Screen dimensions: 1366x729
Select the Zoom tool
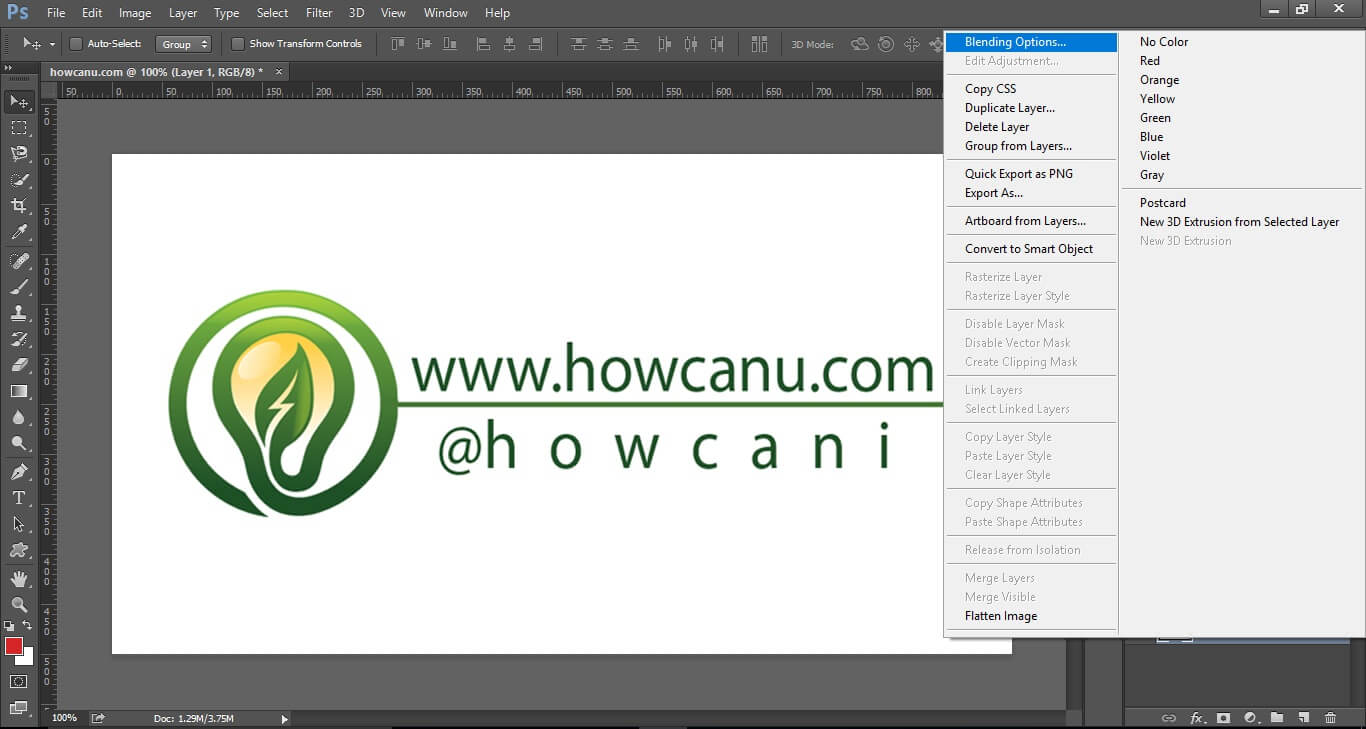tap(19, 605)
